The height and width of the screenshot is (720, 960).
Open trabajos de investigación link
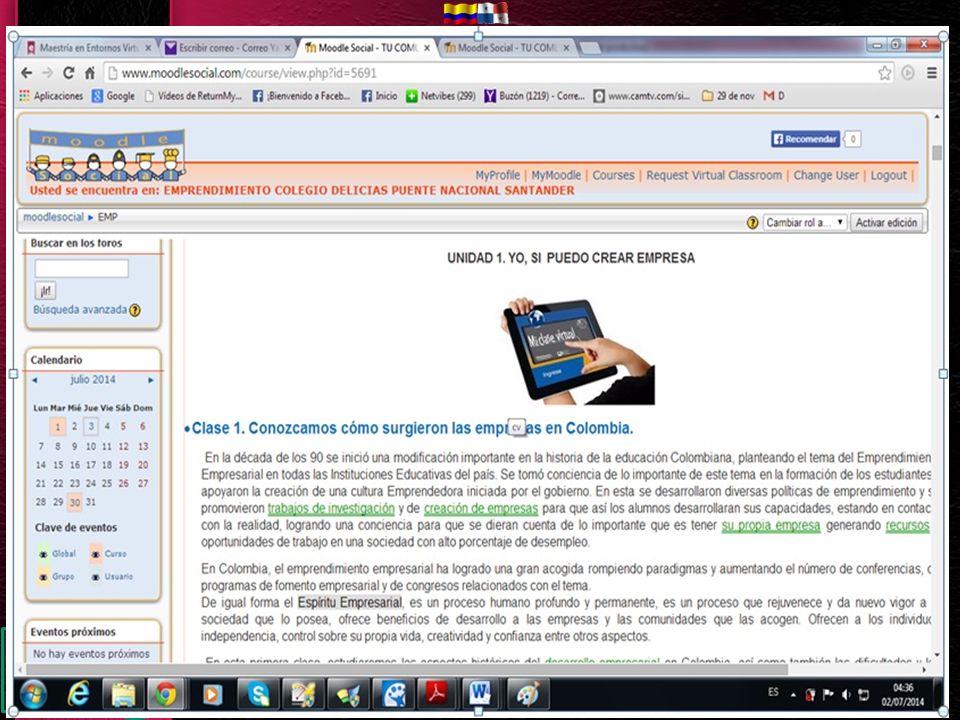tap(331, 508)
